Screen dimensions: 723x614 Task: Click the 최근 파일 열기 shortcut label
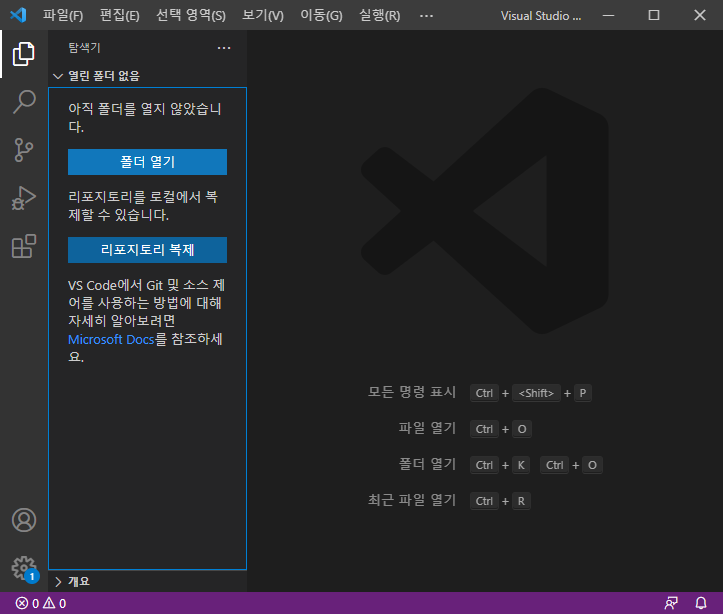412,500
